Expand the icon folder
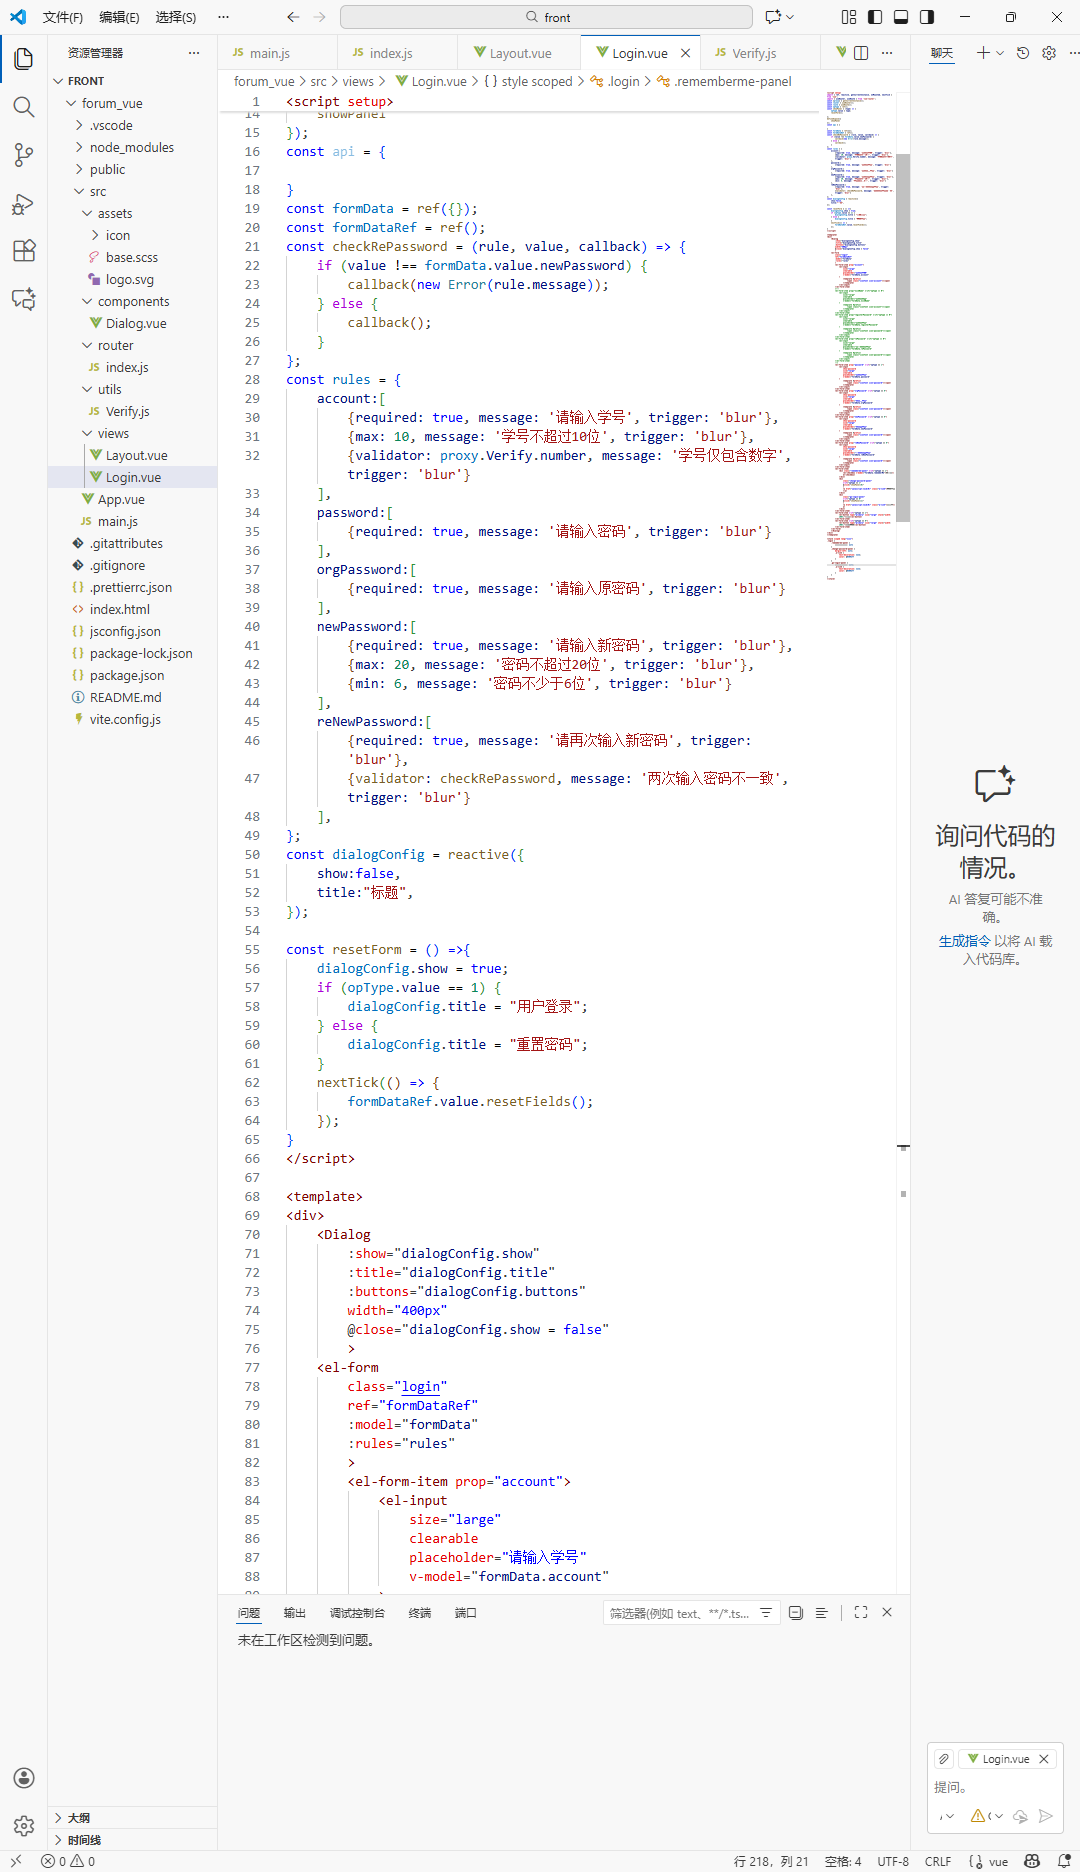 coord(95,235)
